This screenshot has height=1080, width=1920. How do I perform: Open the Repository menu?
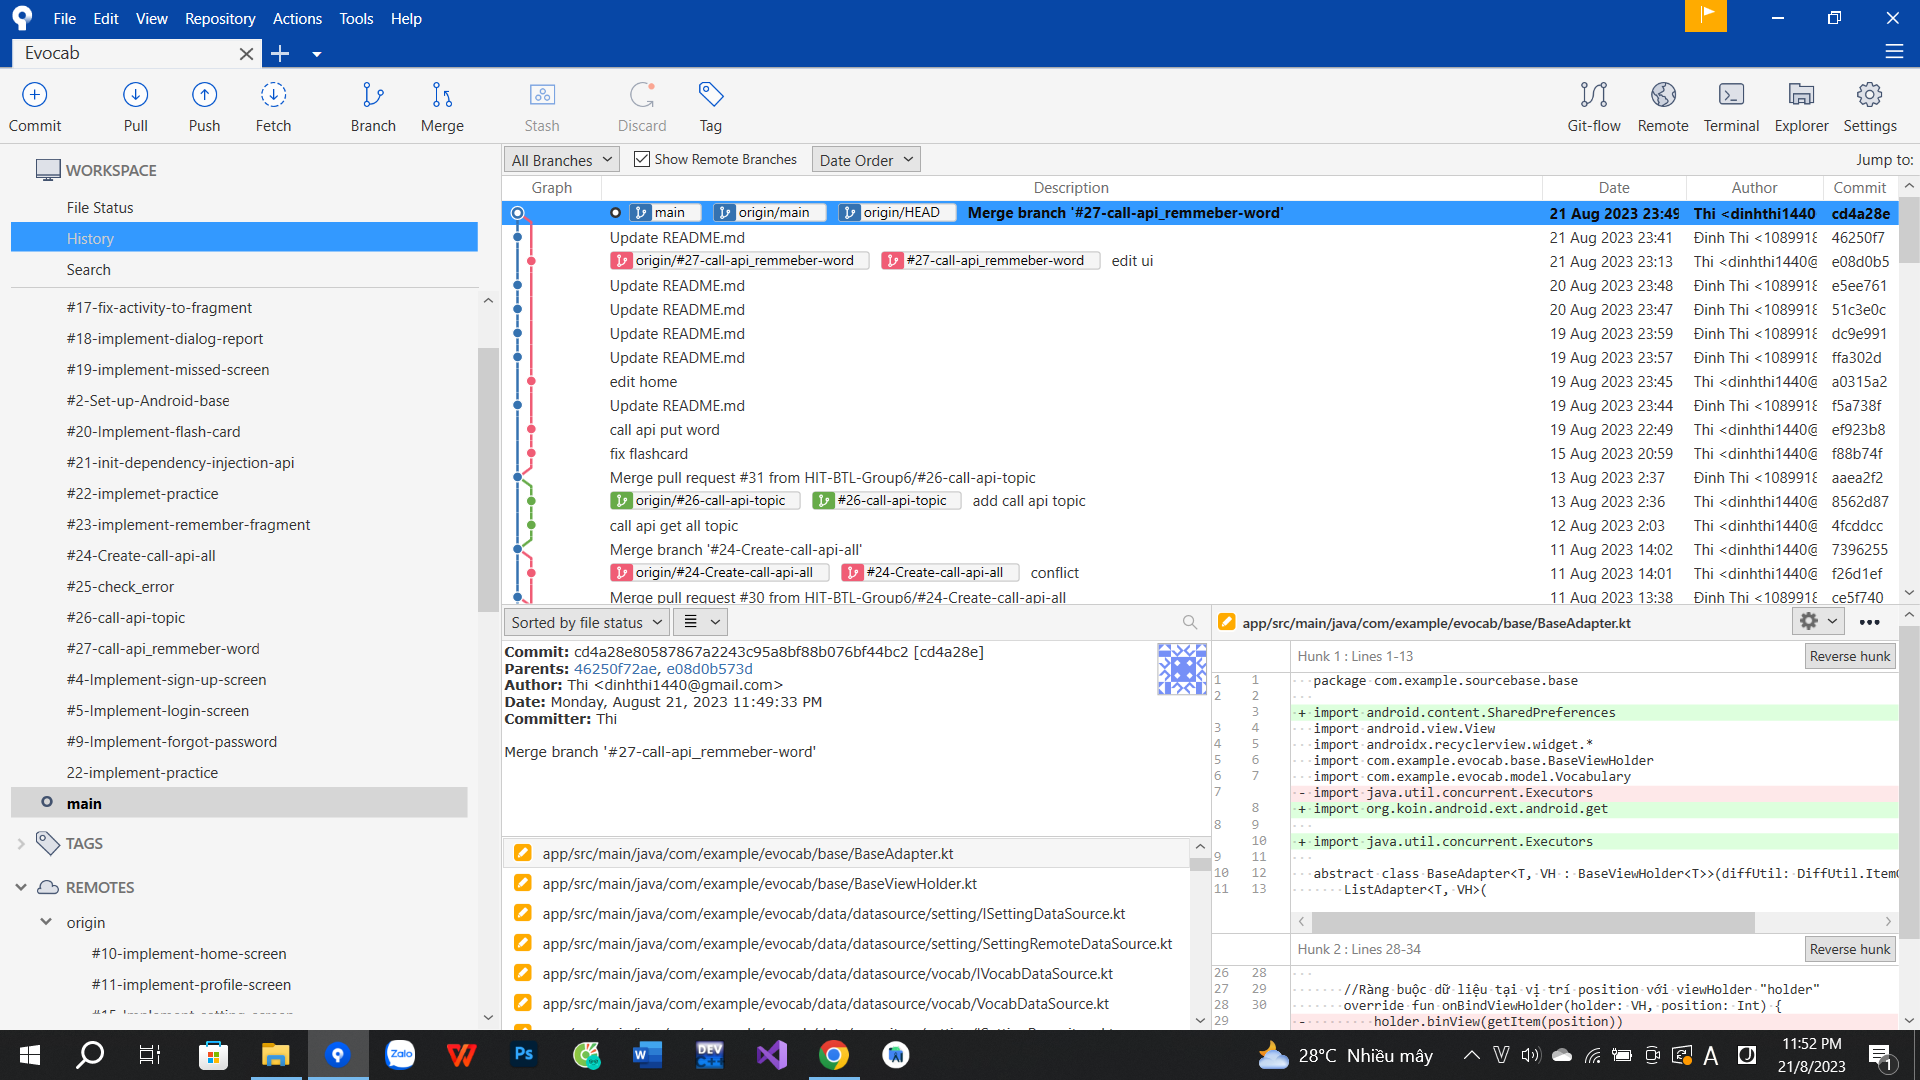(x=220, y=18)
